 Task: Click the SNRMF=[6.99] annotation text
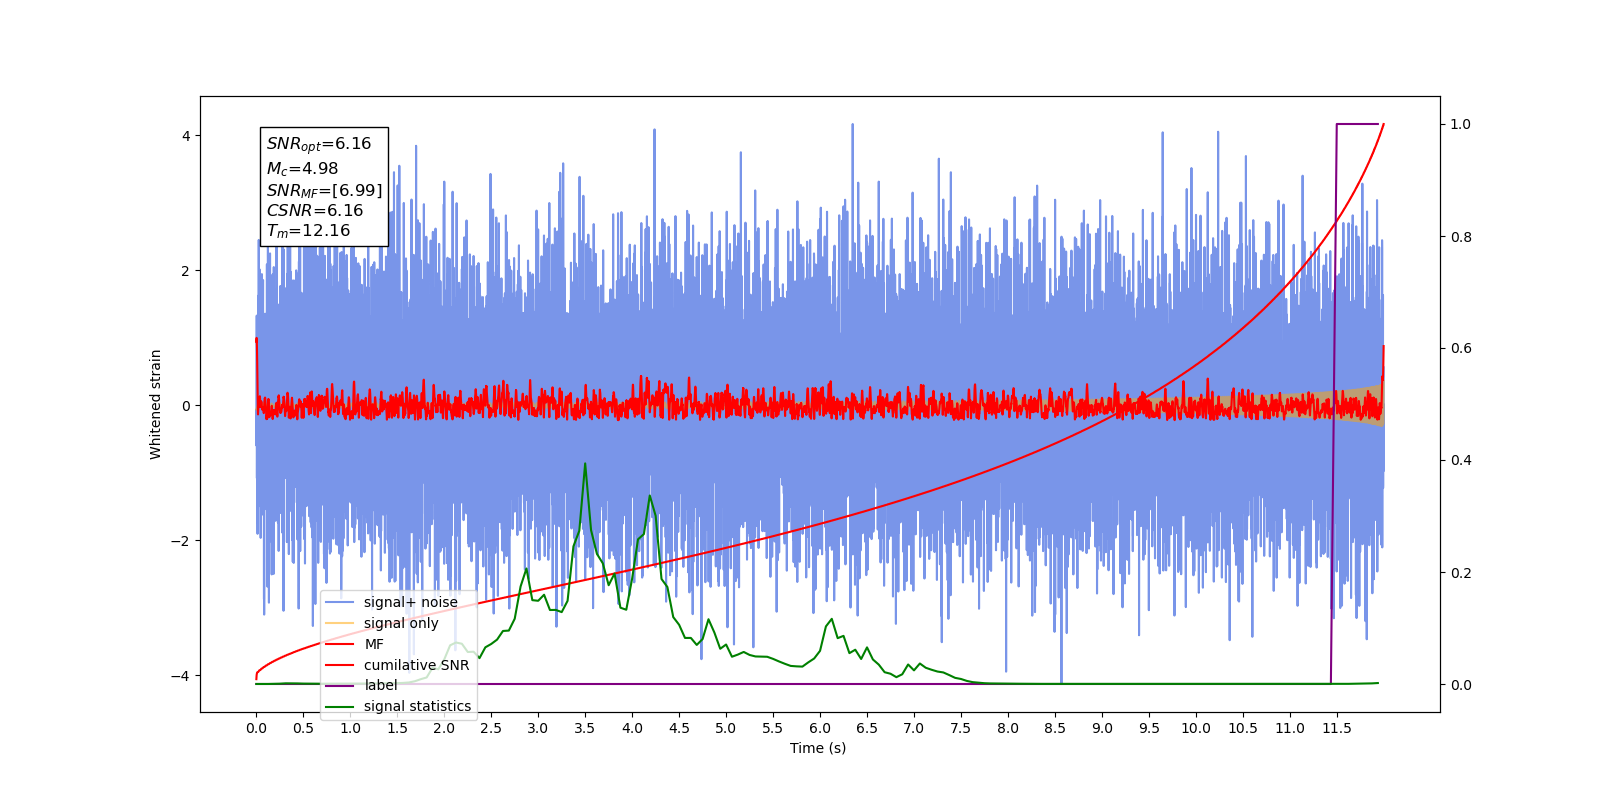tap(324, 190)
